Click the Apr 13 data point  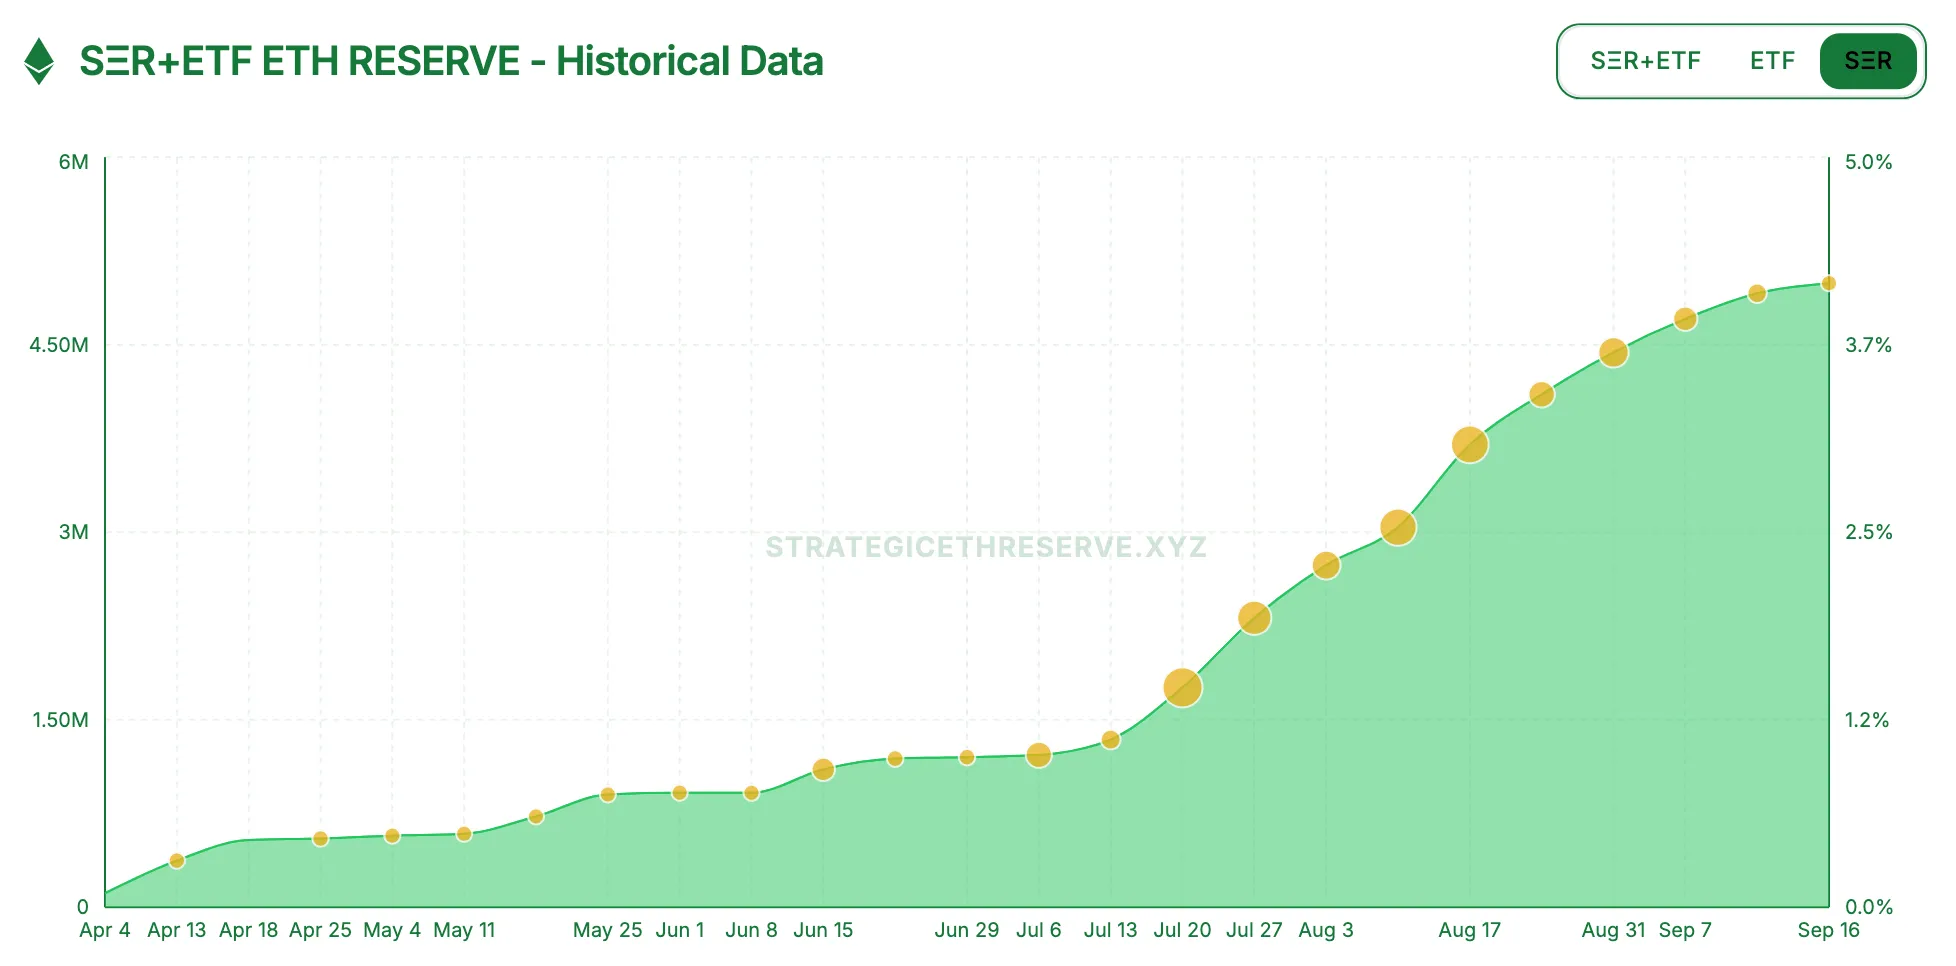click(x=177, y=861)
